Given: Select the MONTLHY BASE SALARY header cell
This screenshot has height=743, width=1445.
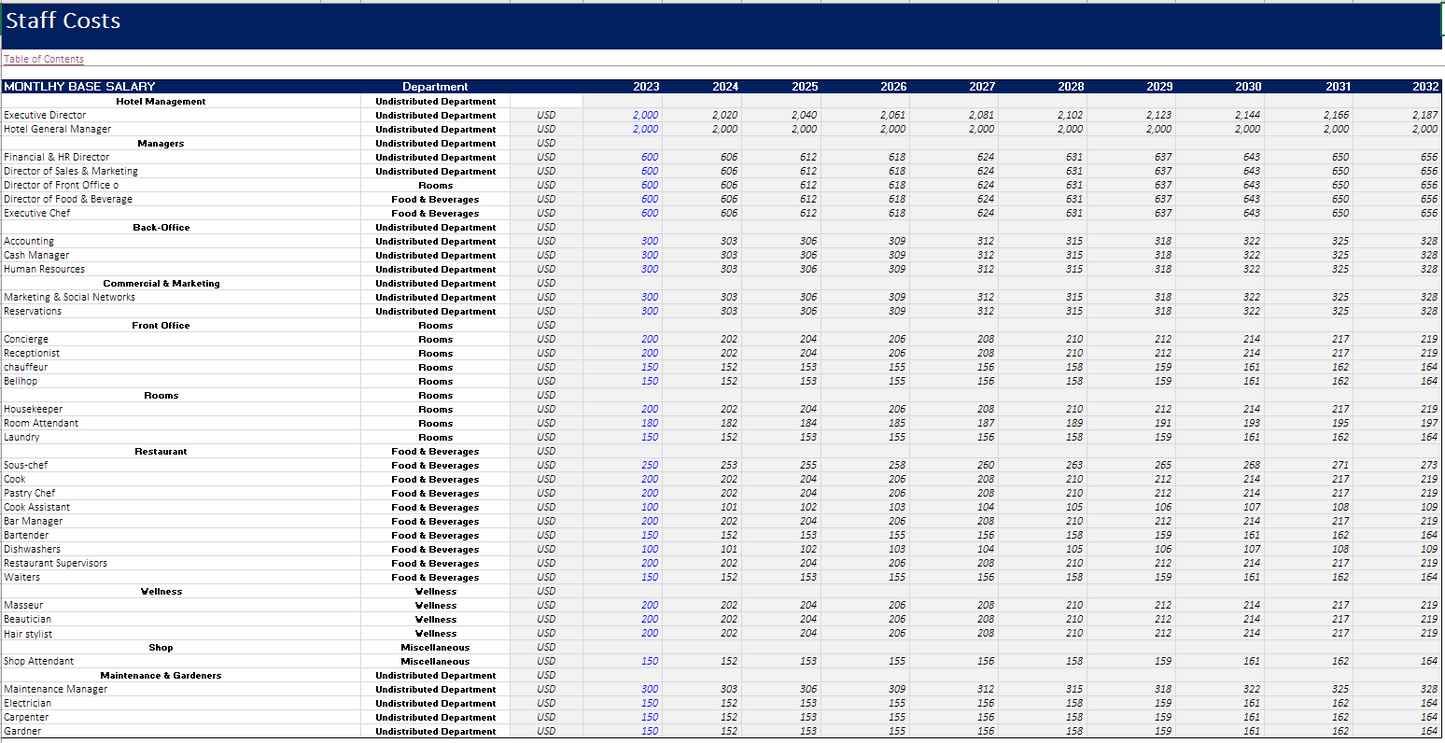Looking at the screenshot, I should tap(80, 87).
